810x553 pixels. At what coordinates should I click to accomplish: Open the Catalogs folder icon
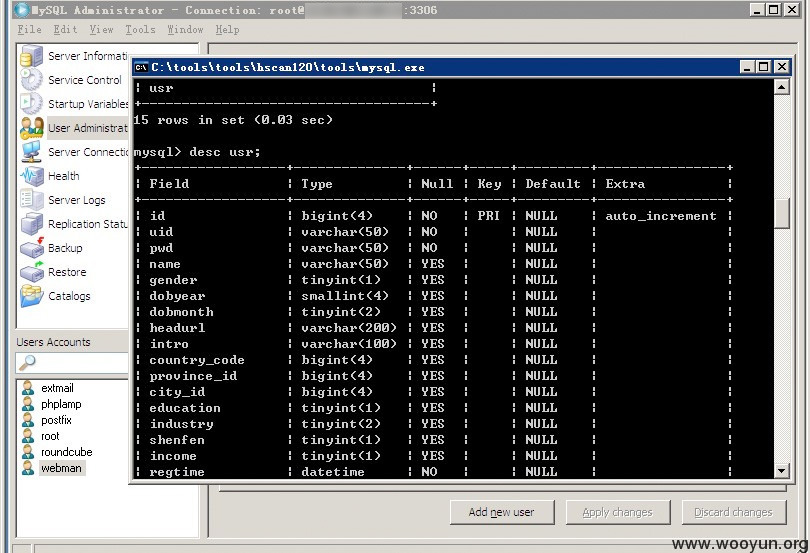32,296
